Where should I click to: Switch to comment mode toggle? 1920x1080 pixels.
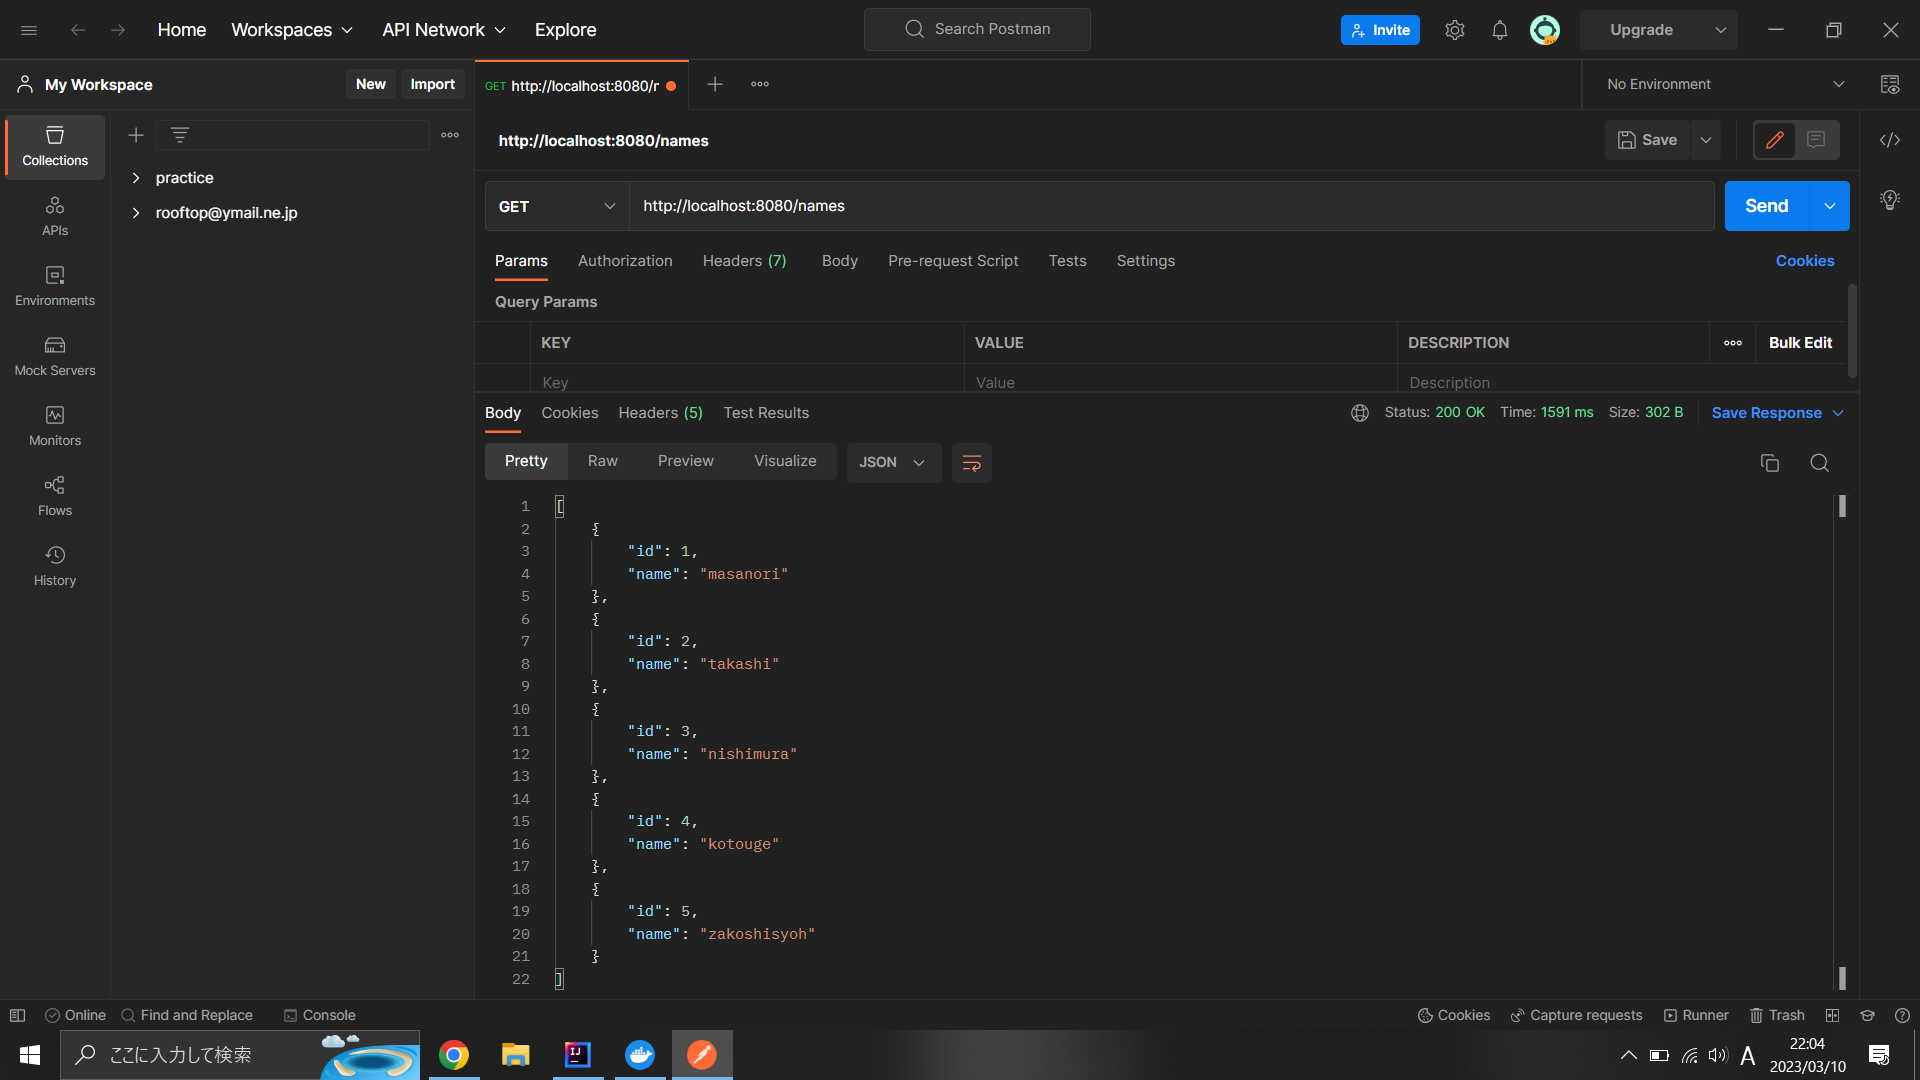(1817, 140)
